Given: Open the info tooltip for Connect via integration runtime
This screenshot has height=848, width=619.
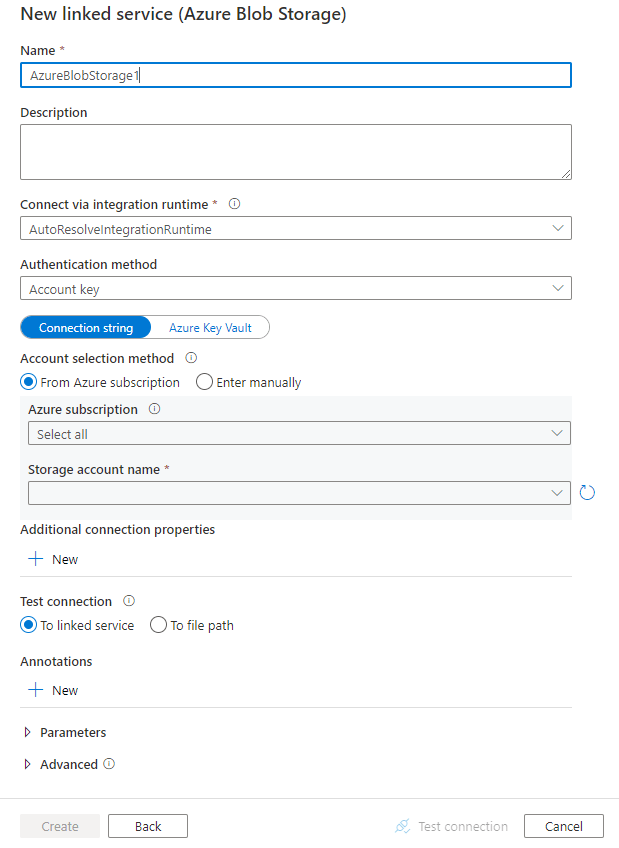Looking at the screenshot, I should pos(234,204).
